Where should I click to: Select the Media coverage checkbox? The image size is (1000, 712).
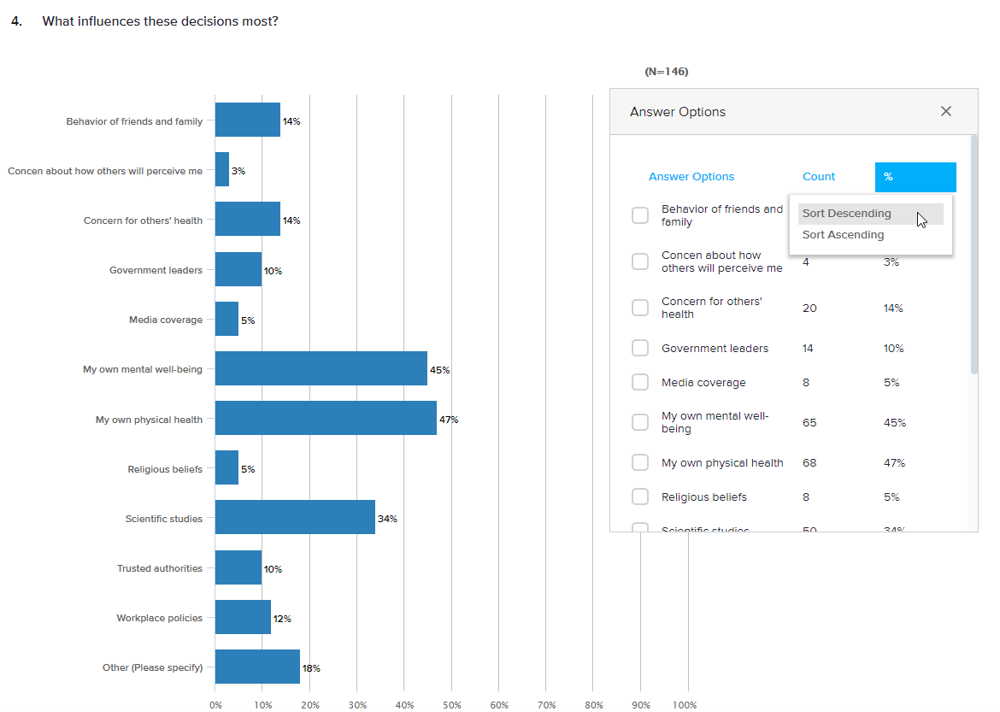(x=640, y=382)
